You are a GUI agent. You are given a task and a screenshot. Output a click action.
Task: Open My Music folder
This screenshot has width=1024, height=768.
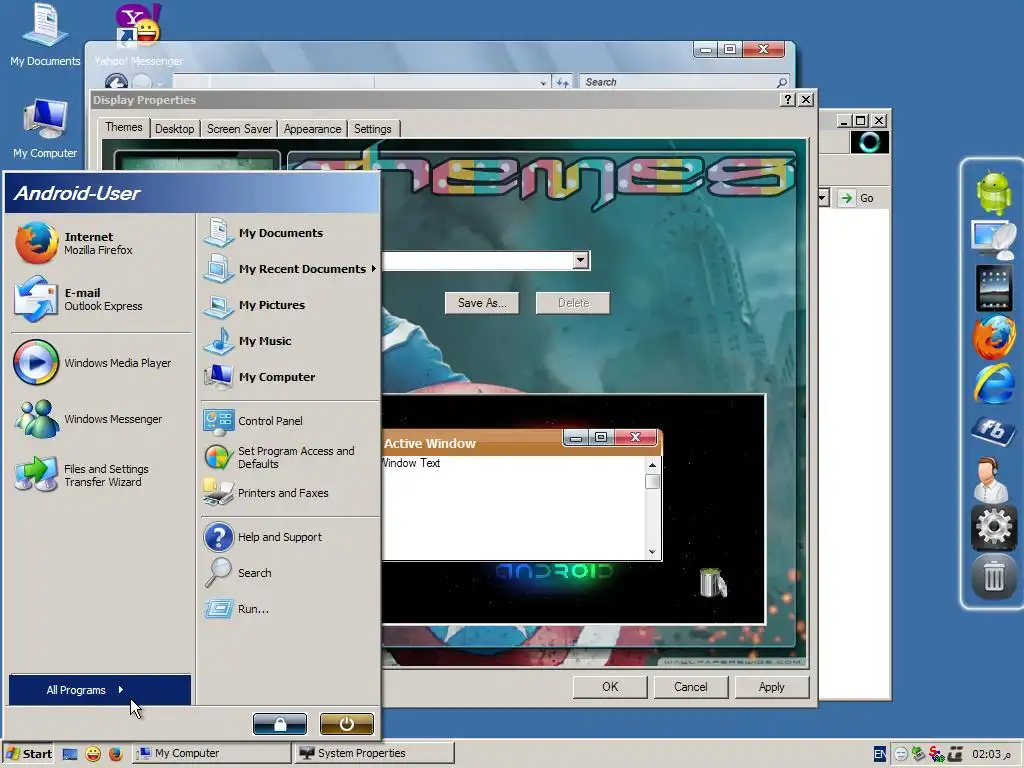point(289,341)
